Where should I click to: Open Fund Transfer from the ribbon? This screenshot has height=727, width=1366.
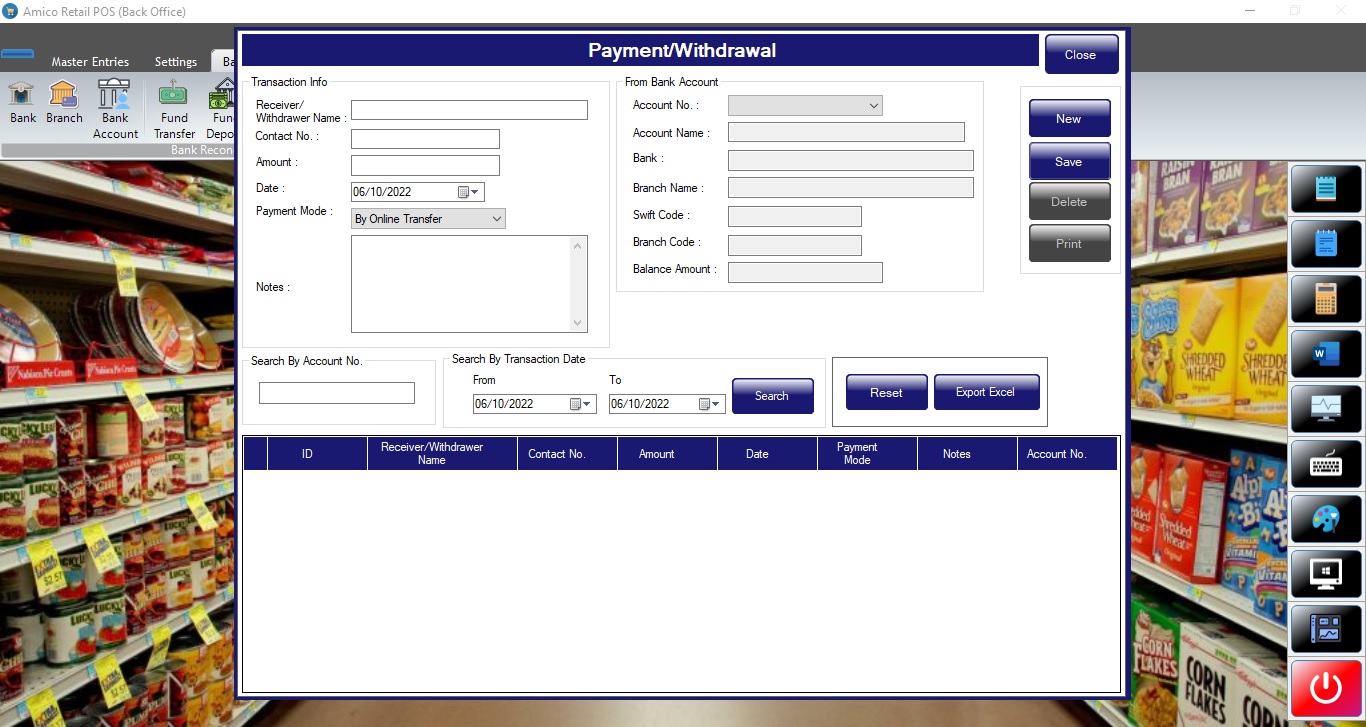click(x=174, y=109)
